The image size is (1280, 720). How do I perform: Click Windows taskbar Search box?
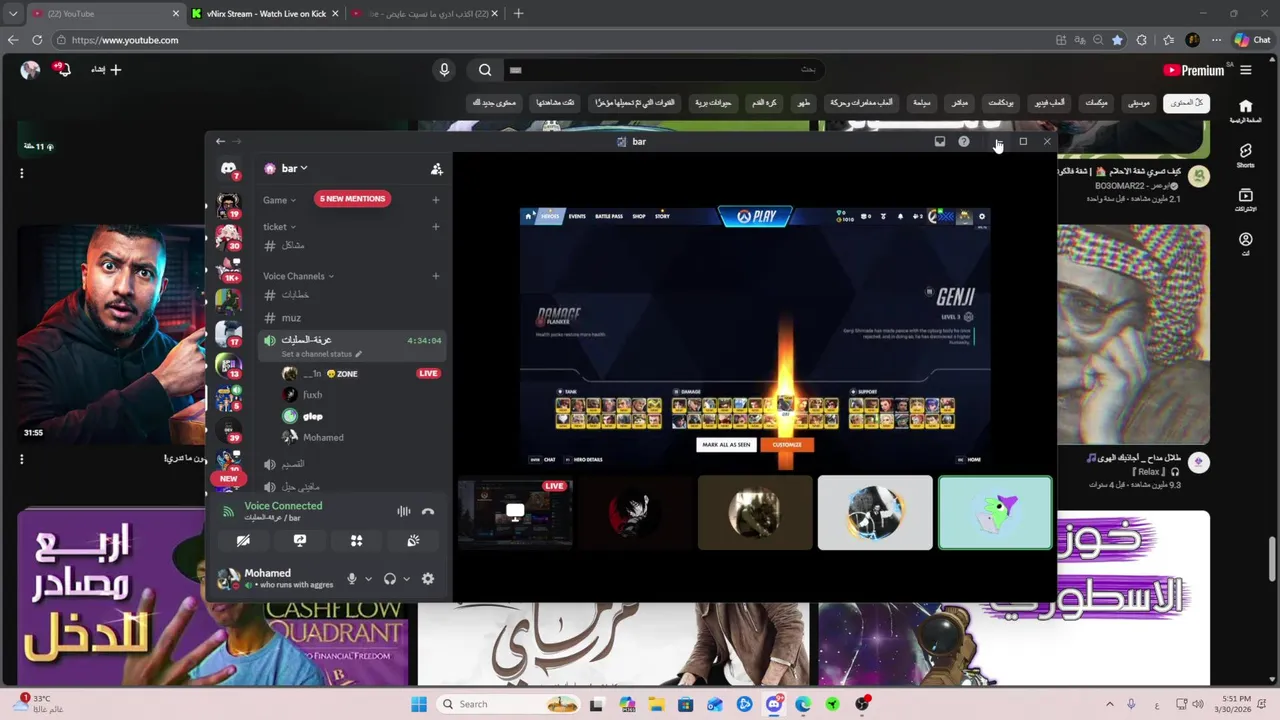click(509, 704)
